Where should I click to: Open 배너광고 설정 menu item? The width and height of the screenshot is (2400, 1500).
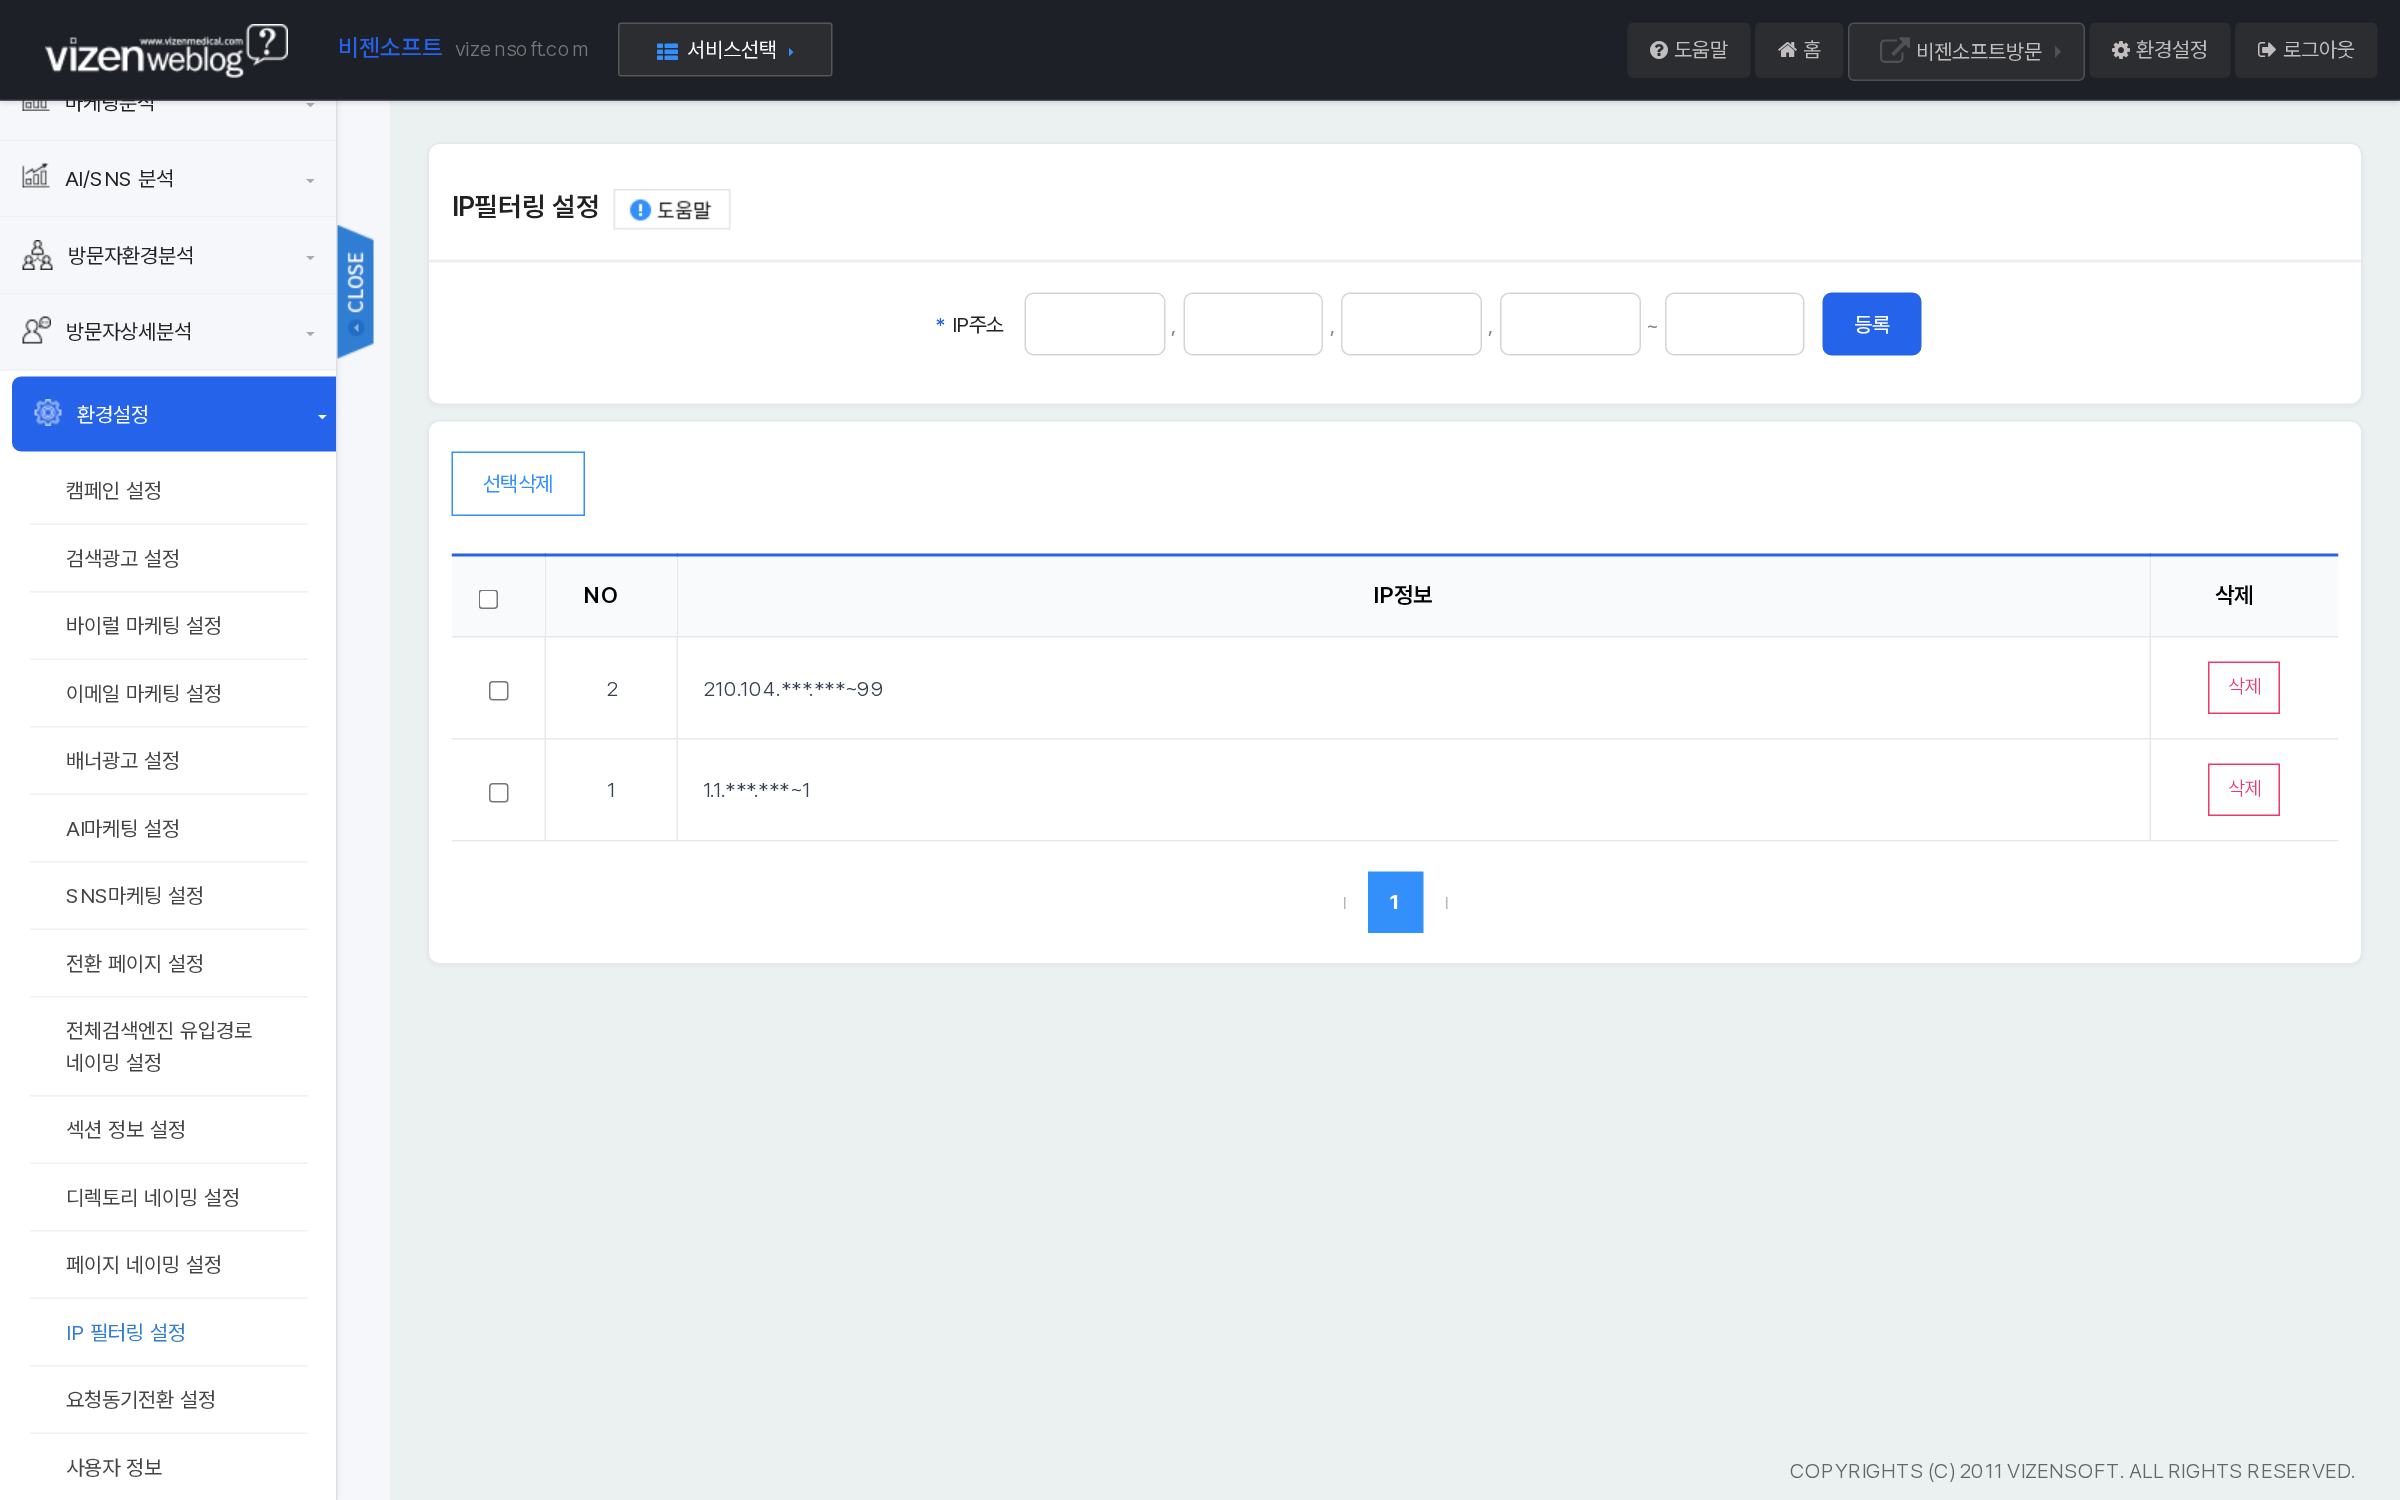click(x=123, y=760)
